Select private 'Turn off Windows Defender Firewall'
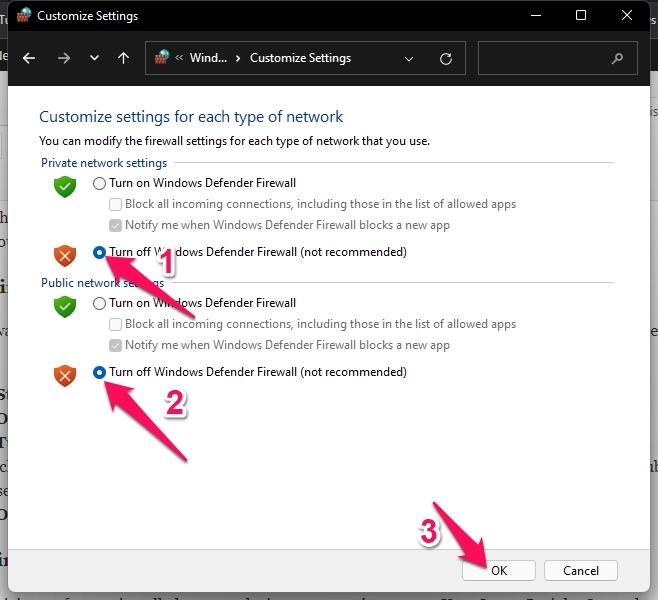Screen dimensions: 658x600 point(99,252)
